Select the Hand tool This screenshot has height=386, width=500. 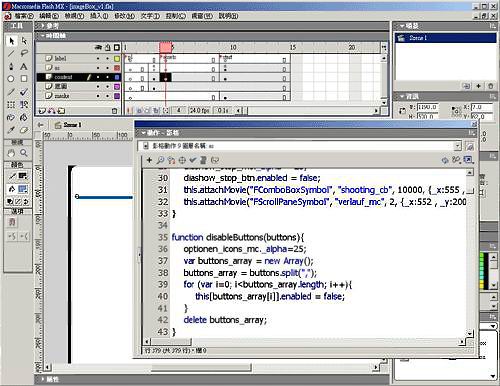11,153
